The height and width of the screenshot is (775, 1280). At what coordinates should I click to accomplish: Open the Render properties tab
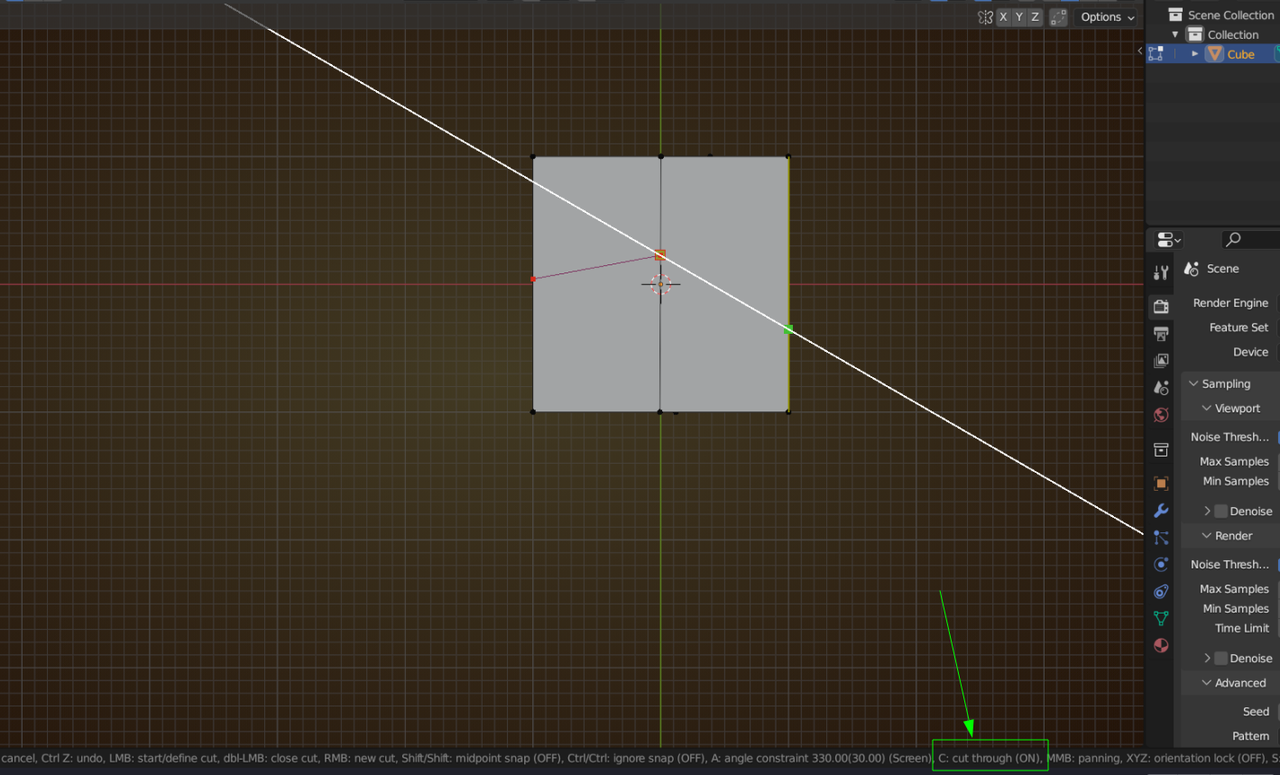[x=1161, y=307]
